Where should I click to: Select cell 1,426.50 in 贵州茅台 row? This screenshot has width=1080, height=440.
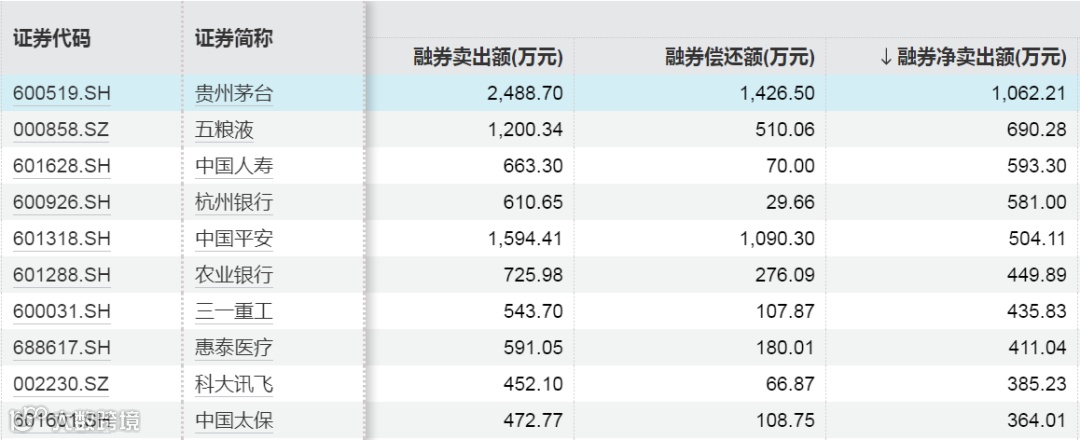(777, 93)
